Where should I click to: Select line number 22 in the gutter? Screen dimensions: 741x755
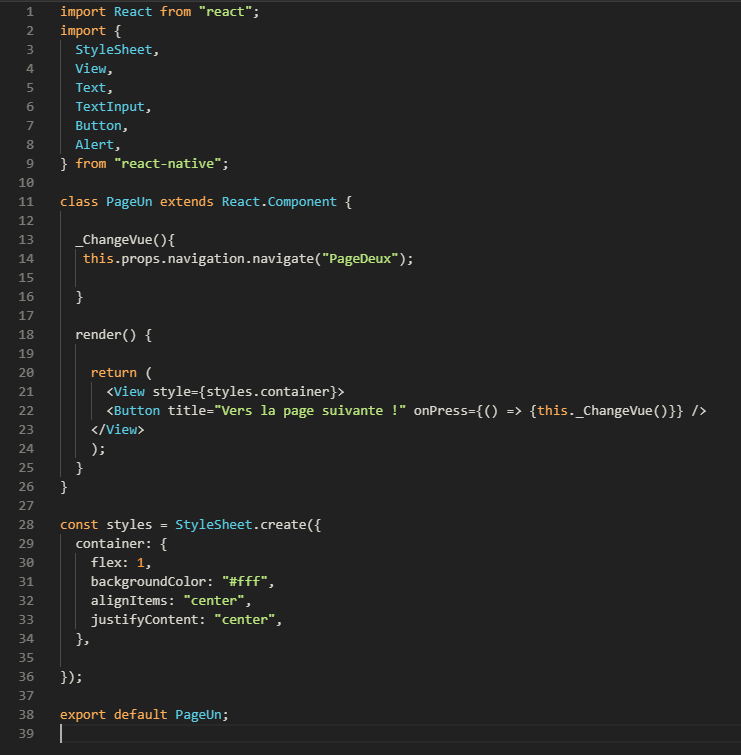[26, 411]
